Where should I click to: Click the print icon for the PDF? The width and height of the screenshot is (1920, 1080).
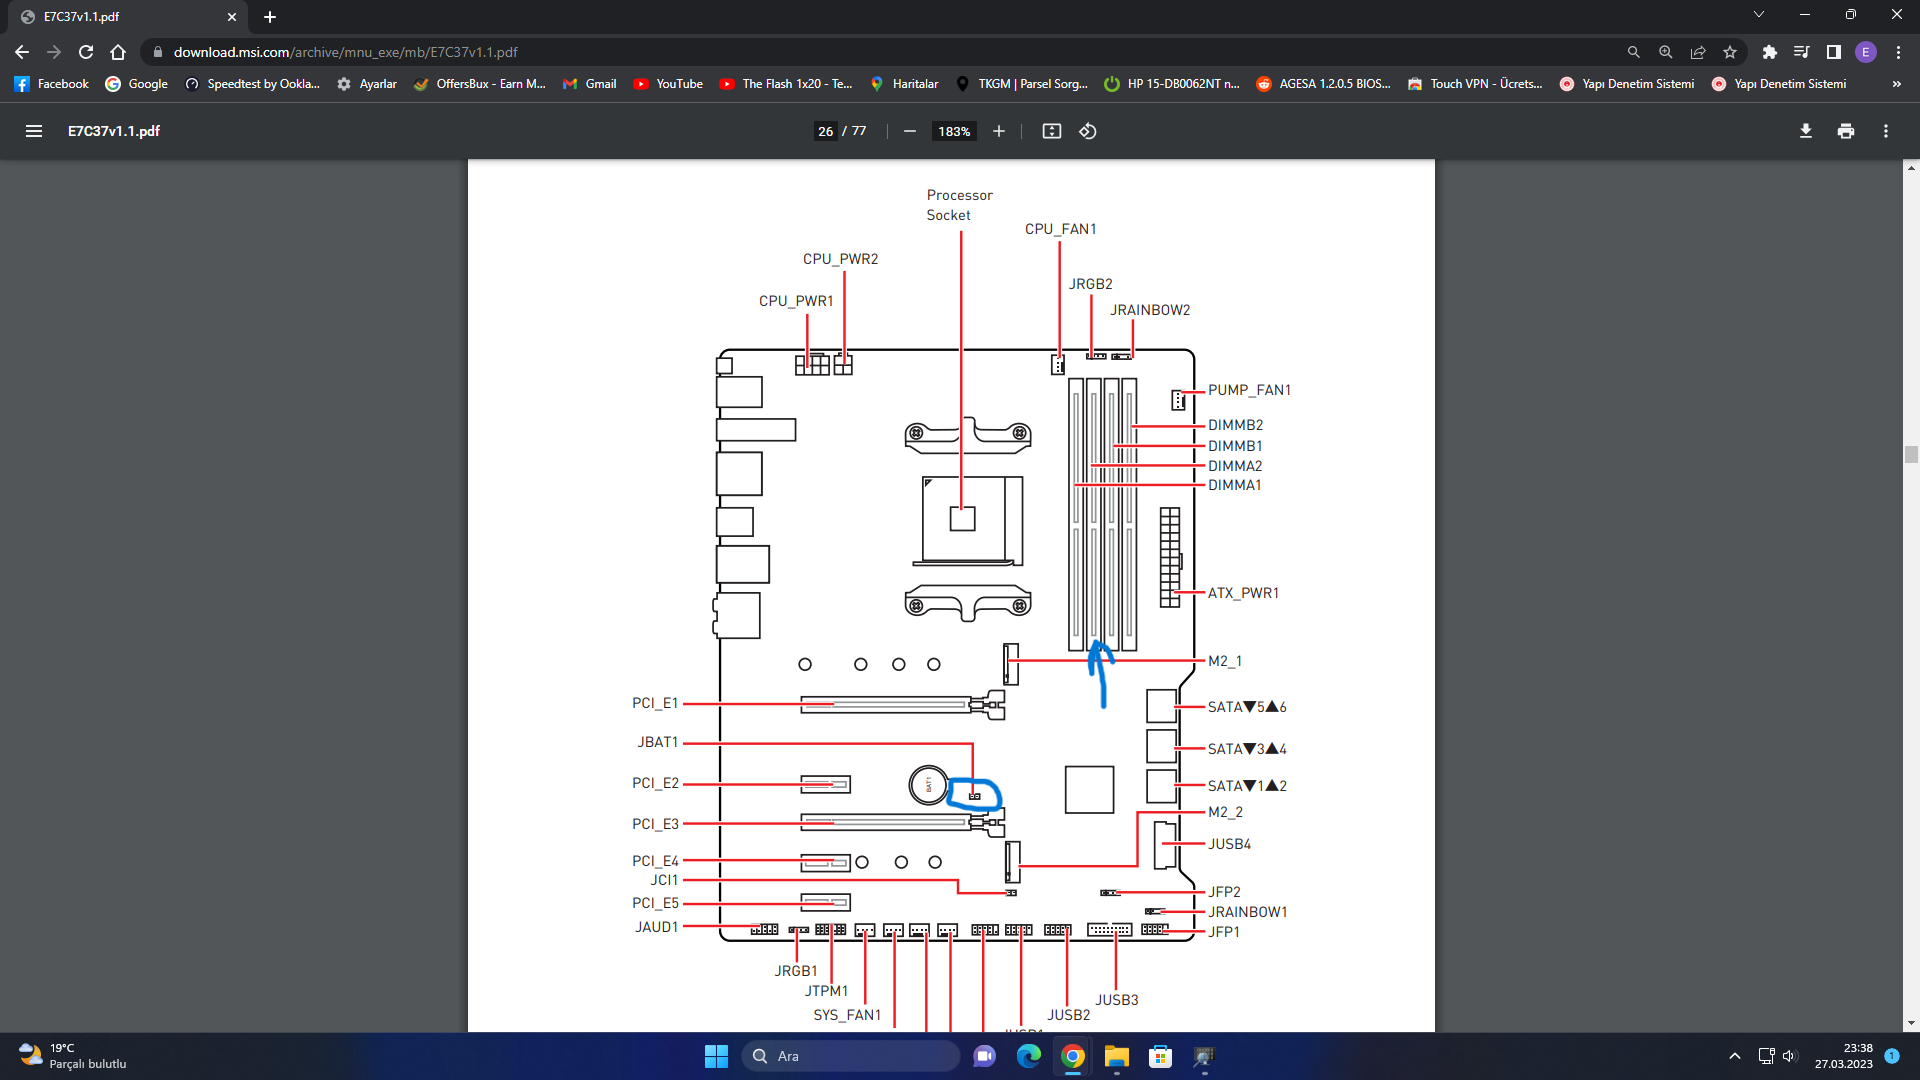[x=1846, y=131]
